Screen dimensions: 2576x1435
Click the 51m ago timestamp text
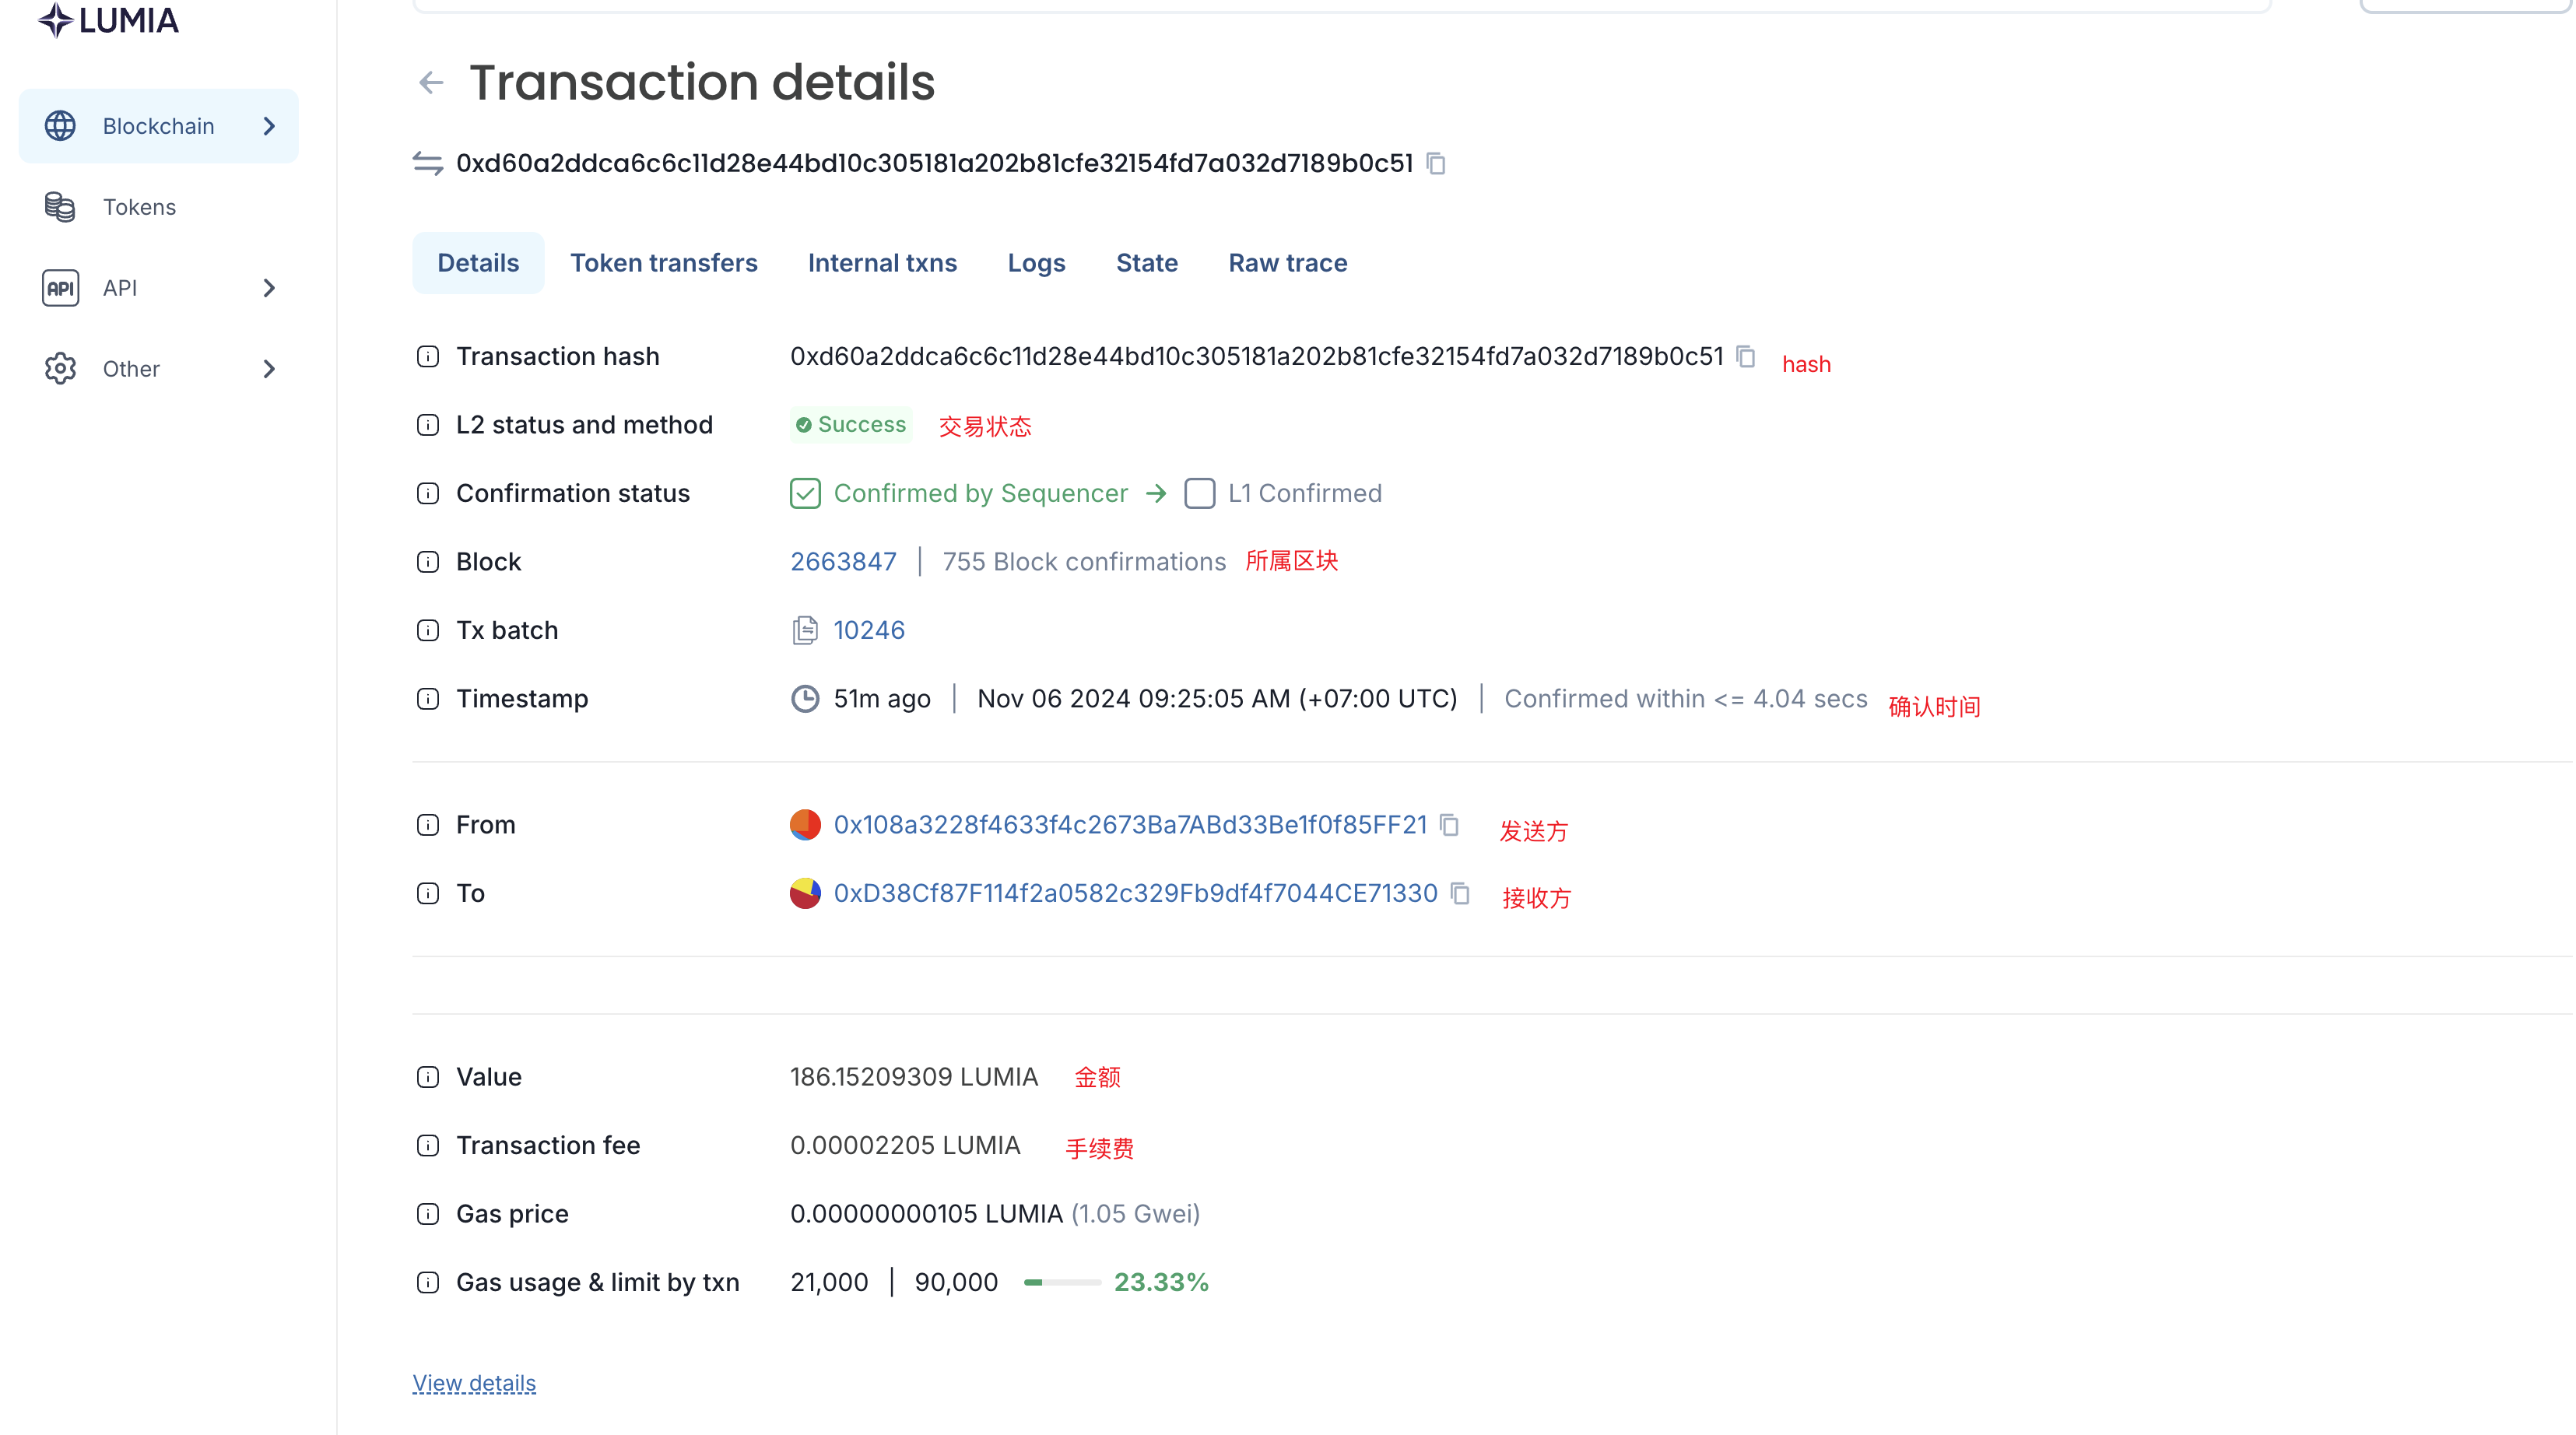(882, 699)
